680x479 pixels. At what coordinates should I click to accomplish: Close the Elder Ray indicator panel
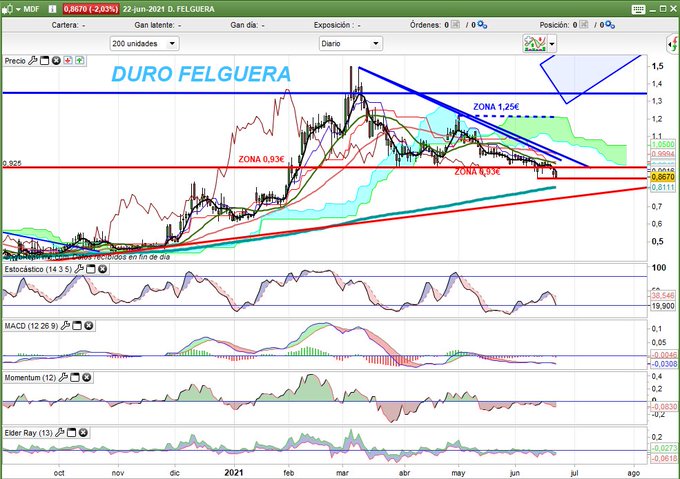[x=83, y=433]
